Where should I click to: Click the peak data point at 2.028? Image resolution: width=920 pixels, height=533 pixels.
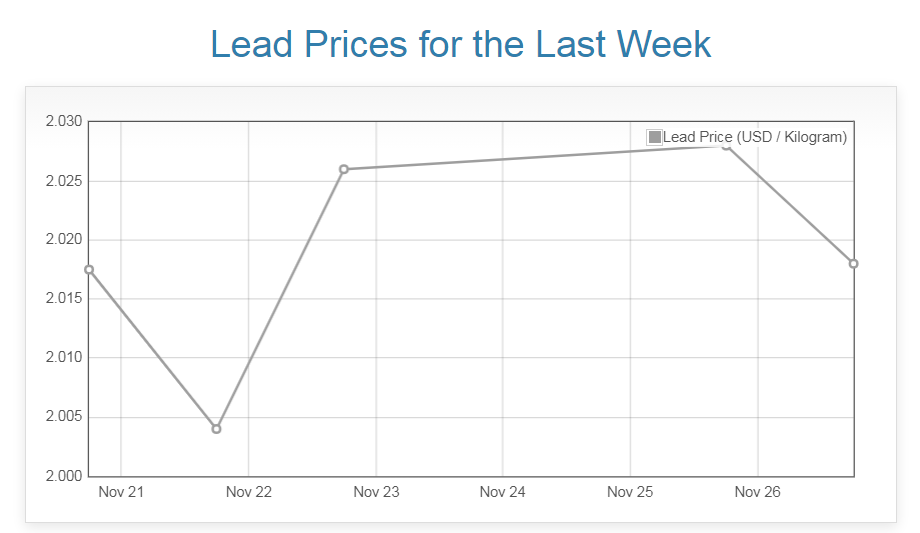pos(727,146)
